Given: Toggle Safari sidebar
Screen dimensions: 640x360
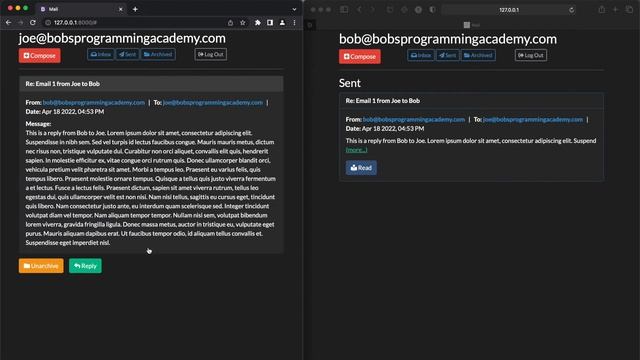Looking at the screenshot, I should (x=344, y=9).
